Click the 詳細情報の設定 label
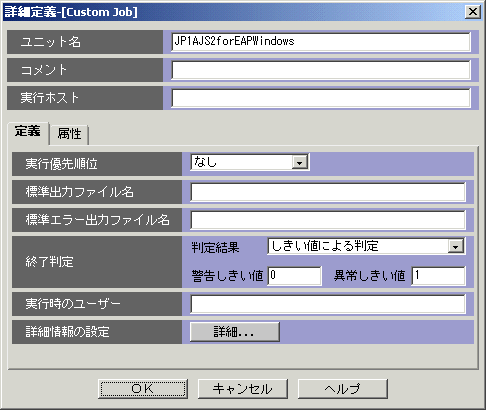 pyautogui.click(x=67, y=332)
